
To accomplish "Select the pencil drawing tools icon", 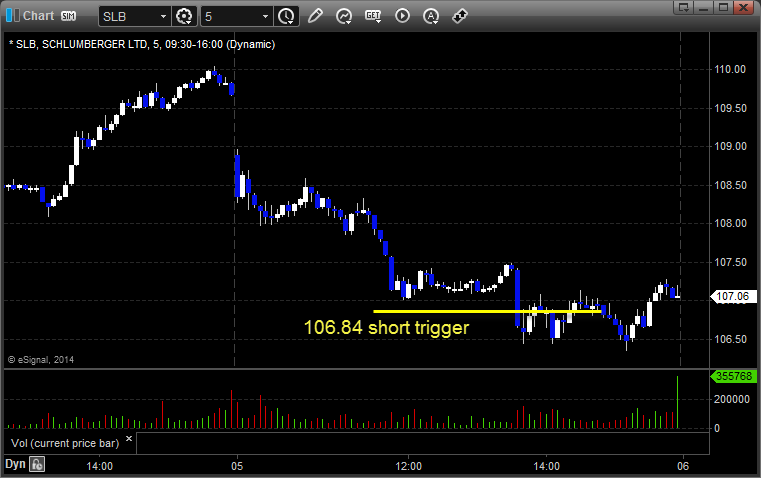I will coord(315,16).
